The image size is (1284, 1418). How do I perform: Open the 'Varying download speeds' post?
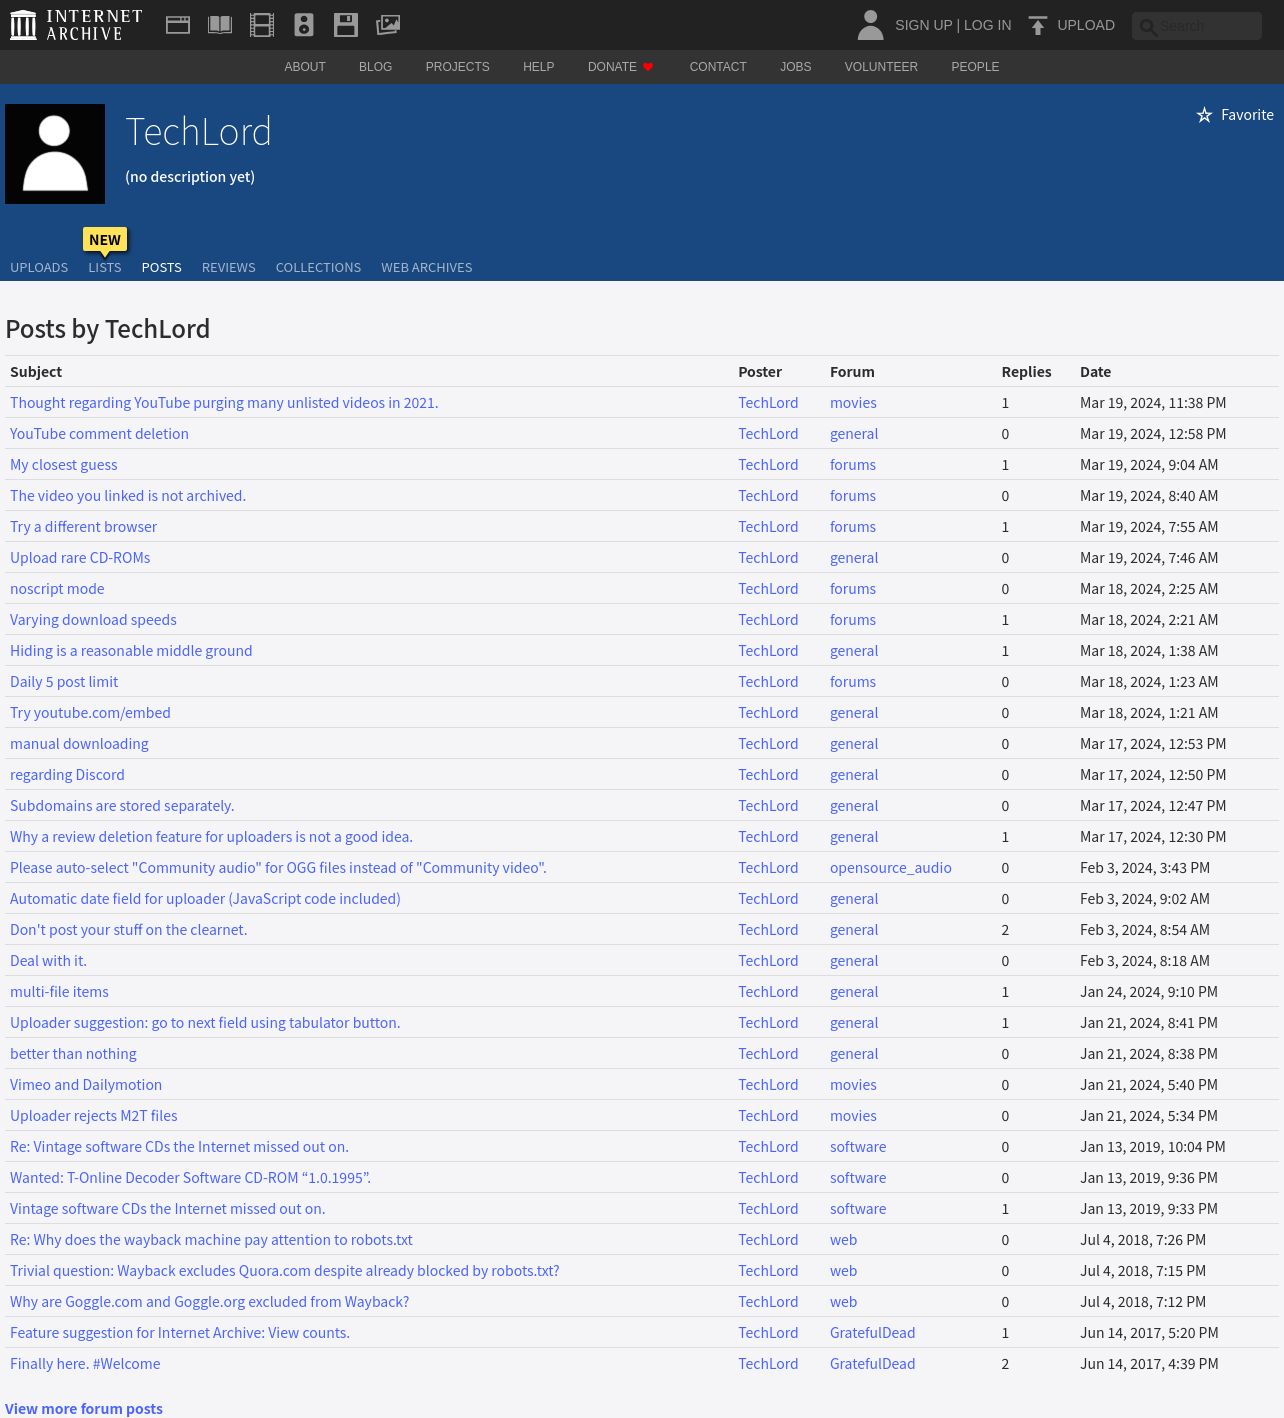tap(93, 620)
